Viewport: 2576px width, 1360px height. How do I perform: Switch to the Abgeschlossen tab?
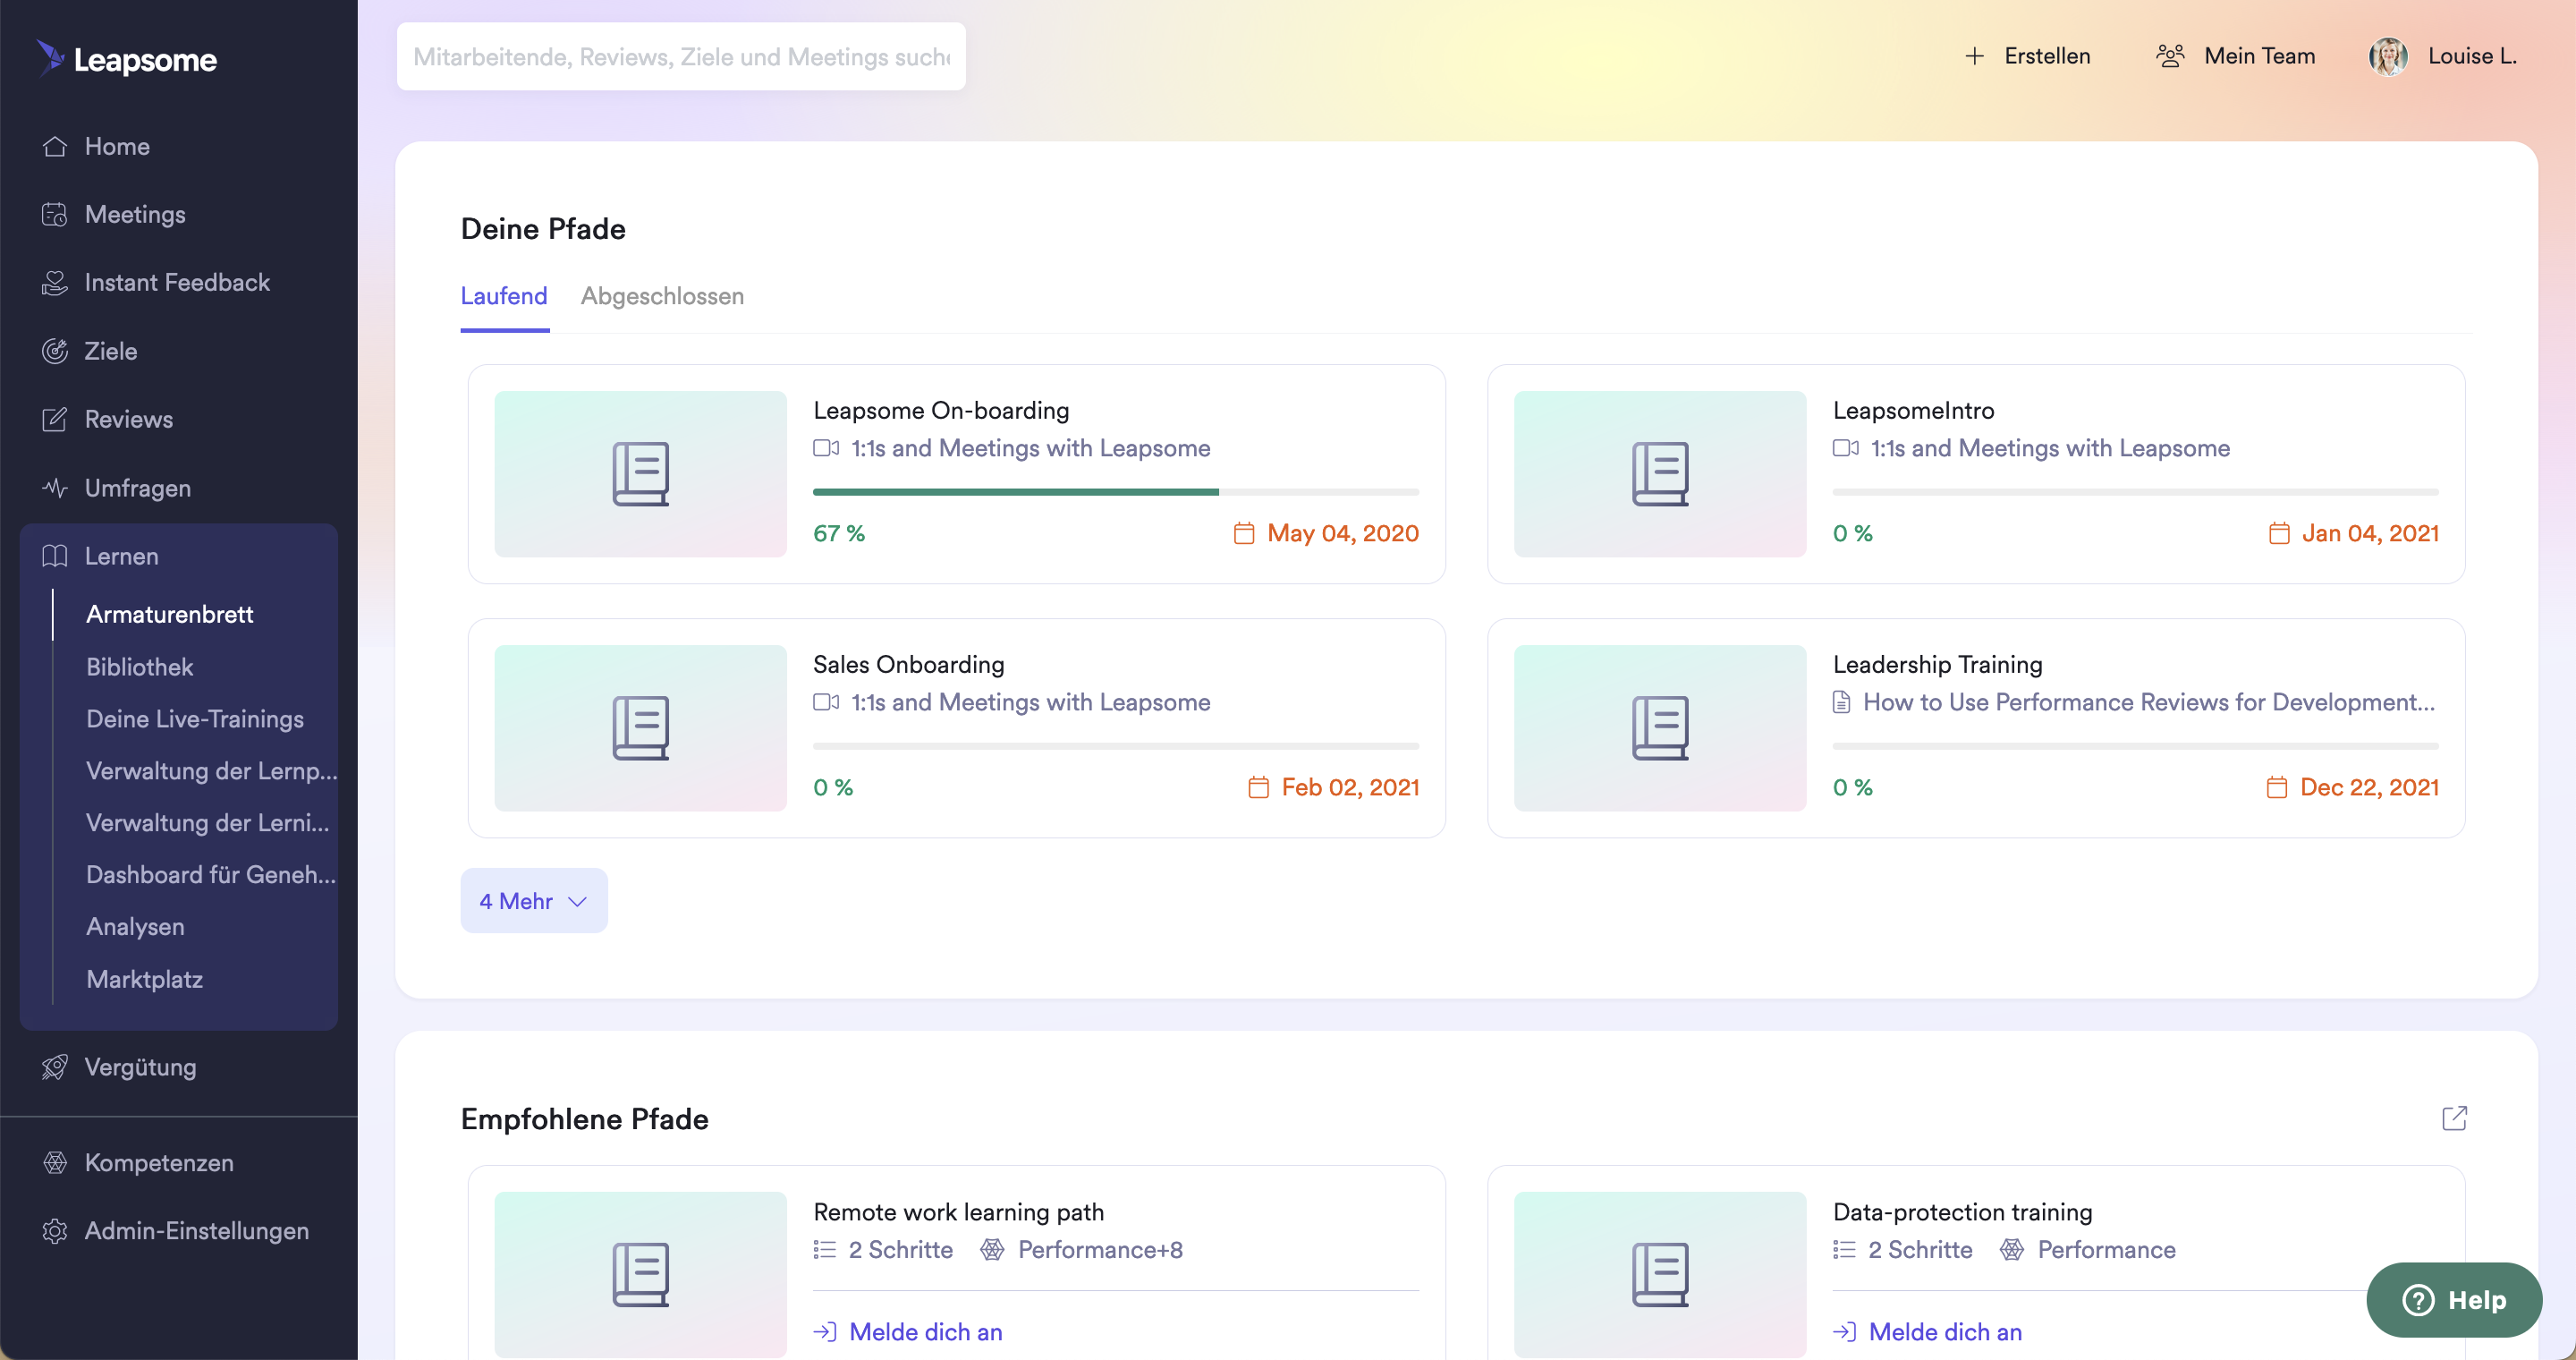pyautogui.click(x=662, y=296)
